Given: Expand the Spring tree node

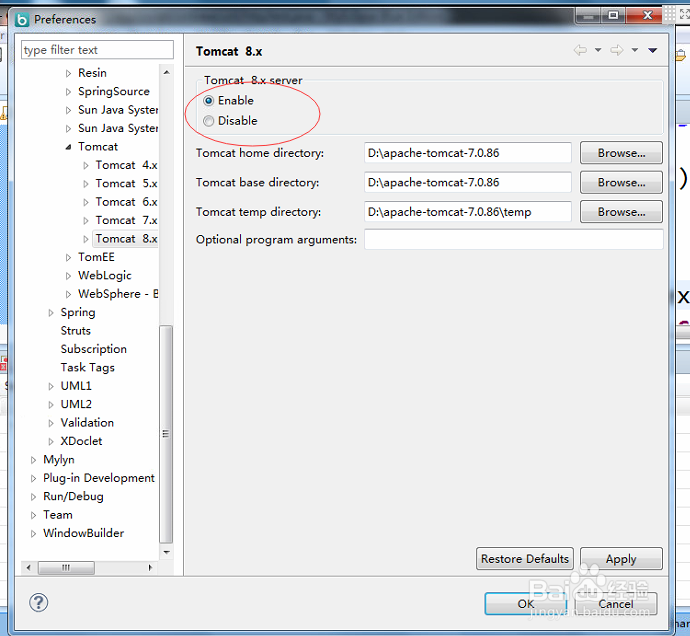Looking at the screenshot, I should tap(51, 312).
